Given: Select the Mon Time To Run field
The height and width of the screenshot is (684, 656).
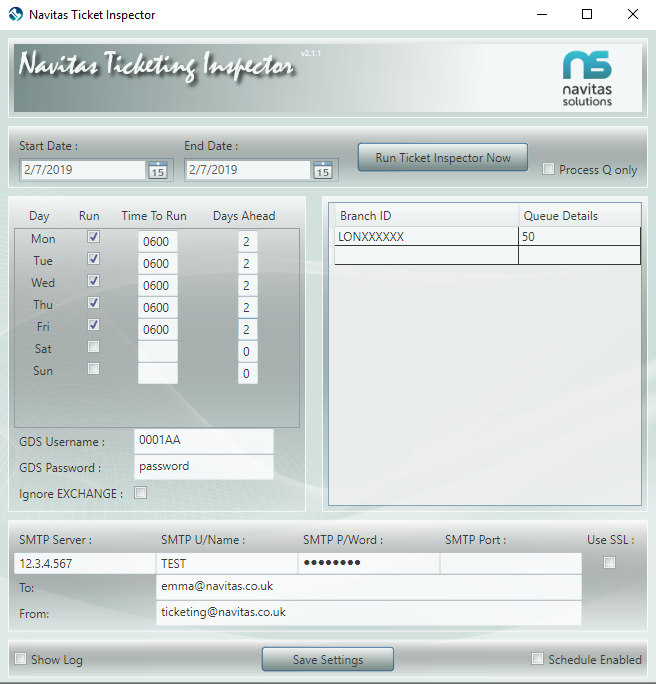Looking at the screenshot, I should point(158,242).
